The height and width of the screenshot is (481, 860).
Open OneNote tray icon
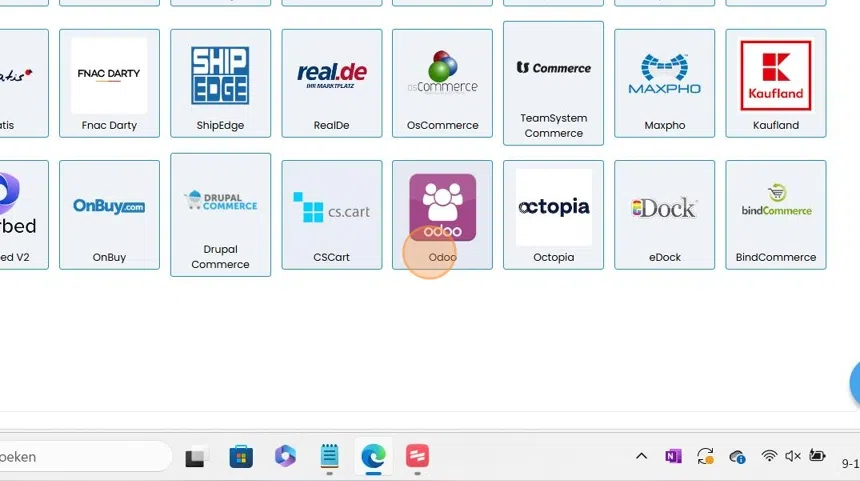tap(673, 456)
